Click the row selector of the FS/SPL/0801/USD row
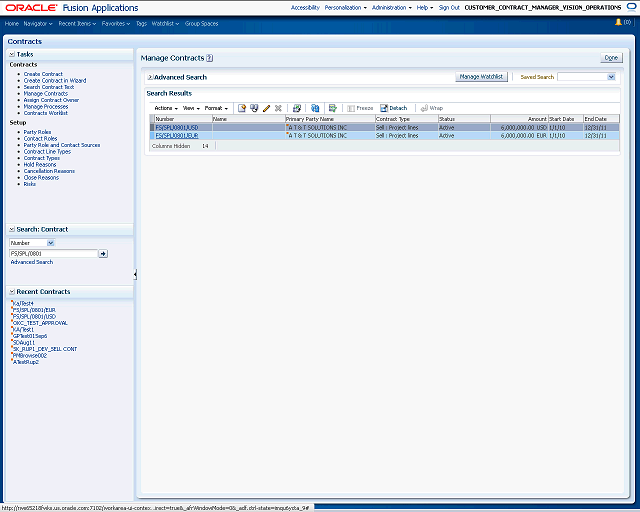This screenshot has width=640, height=512. coord(152,128)
